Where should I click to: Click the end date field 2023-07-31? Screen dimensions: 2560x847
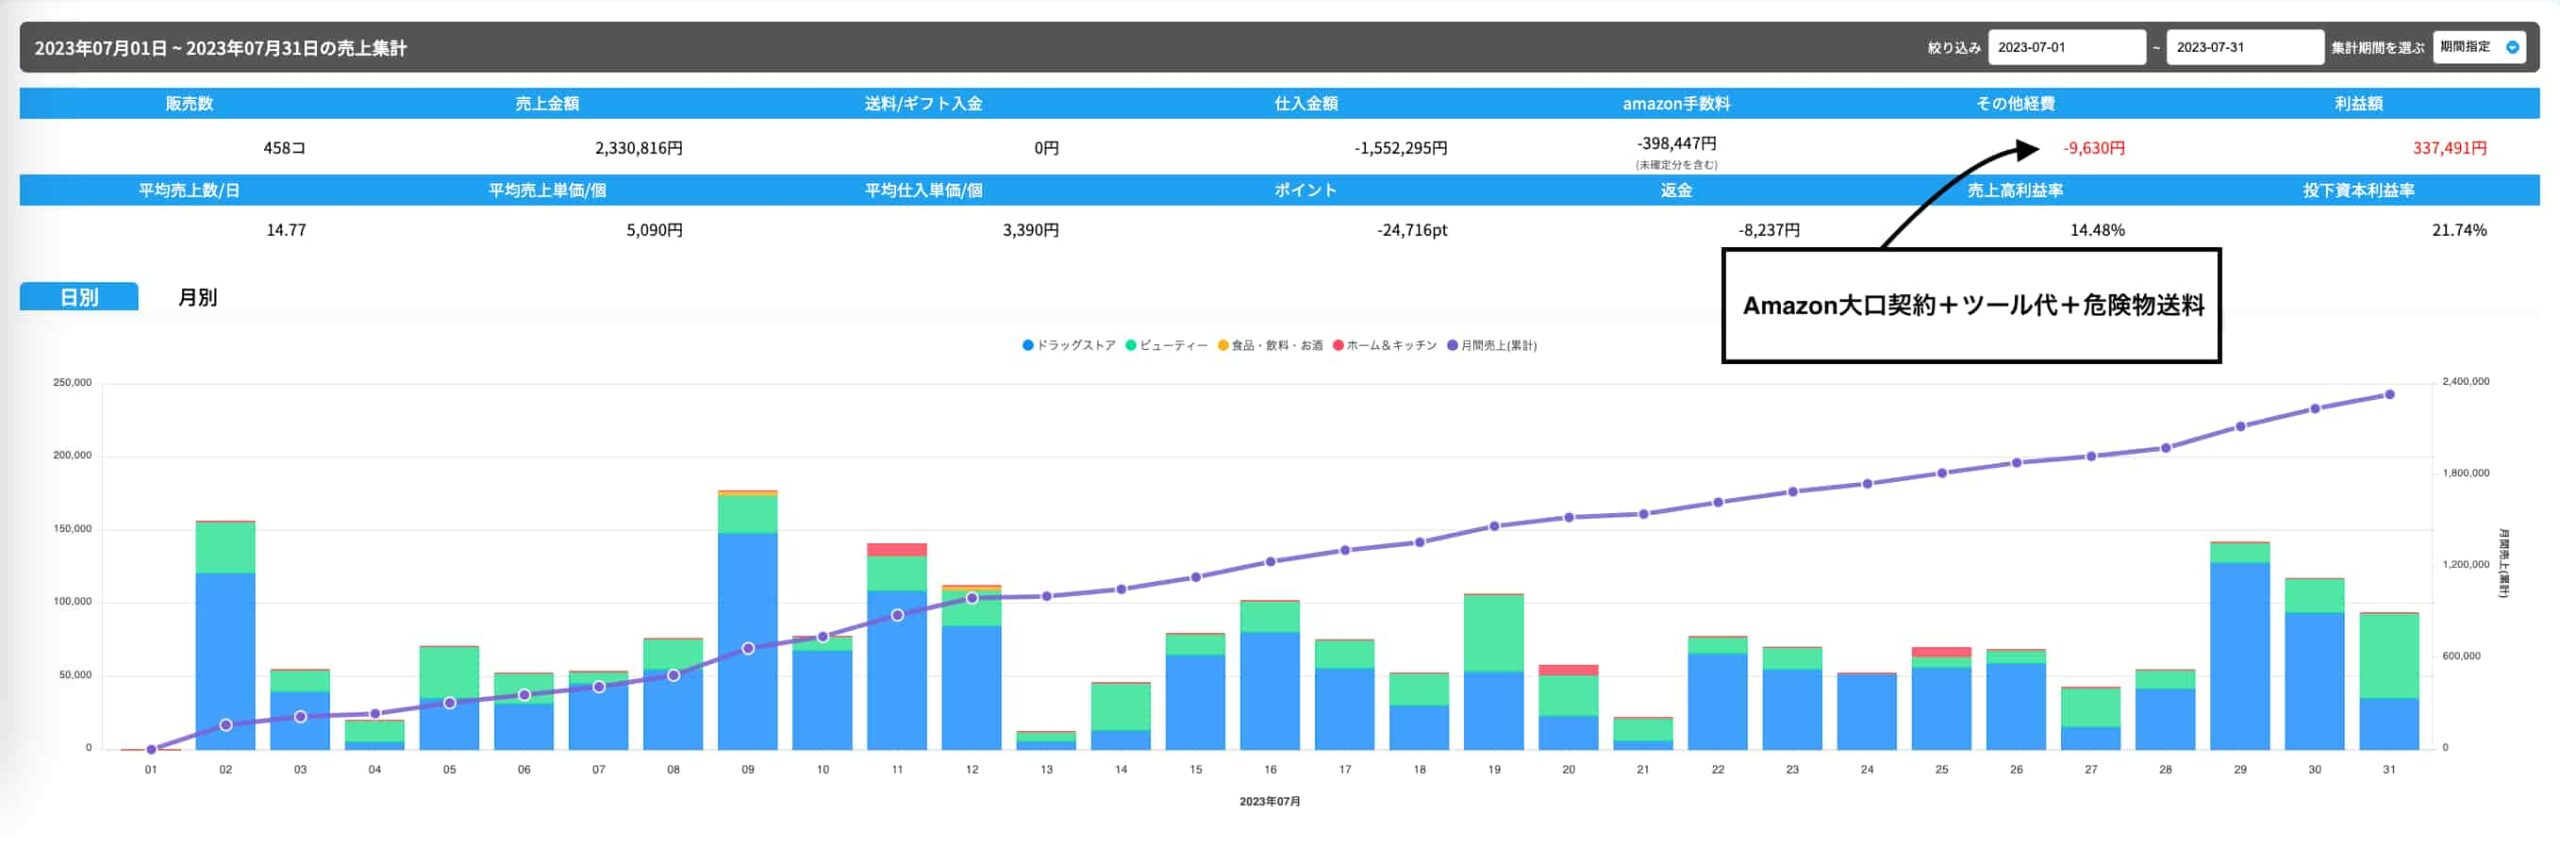click(x=2244, y=47)
